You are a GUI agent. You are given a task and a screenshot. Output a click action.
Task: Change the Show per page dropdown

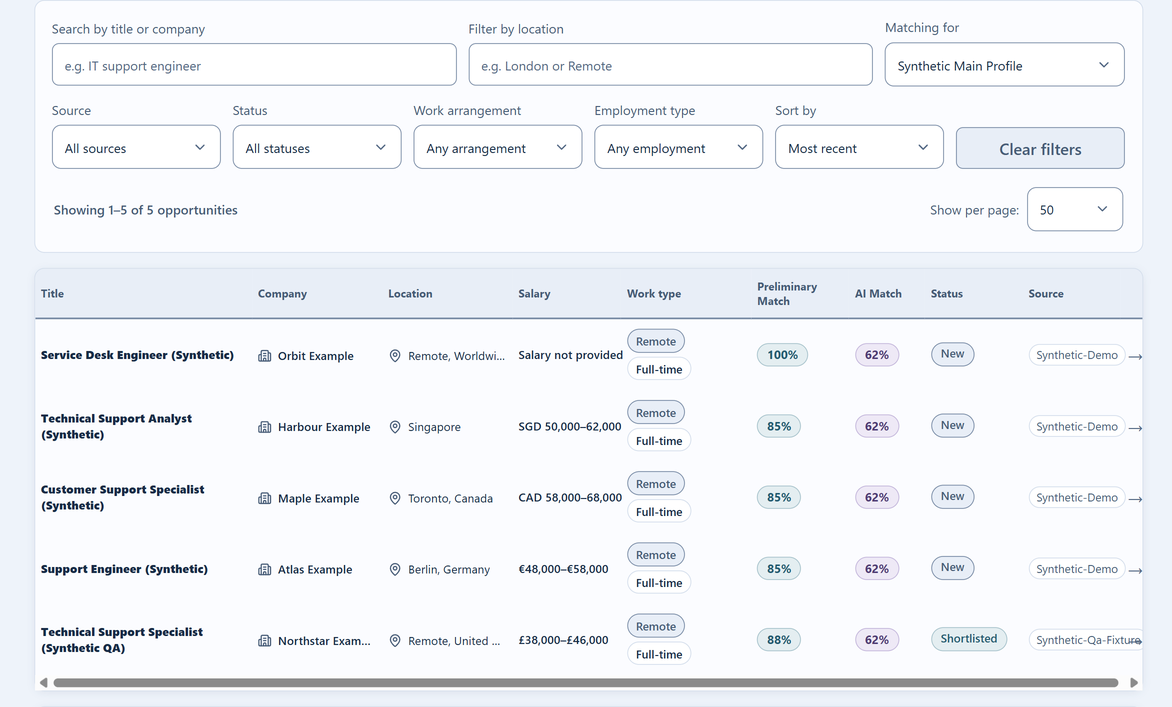(1075, 209)
